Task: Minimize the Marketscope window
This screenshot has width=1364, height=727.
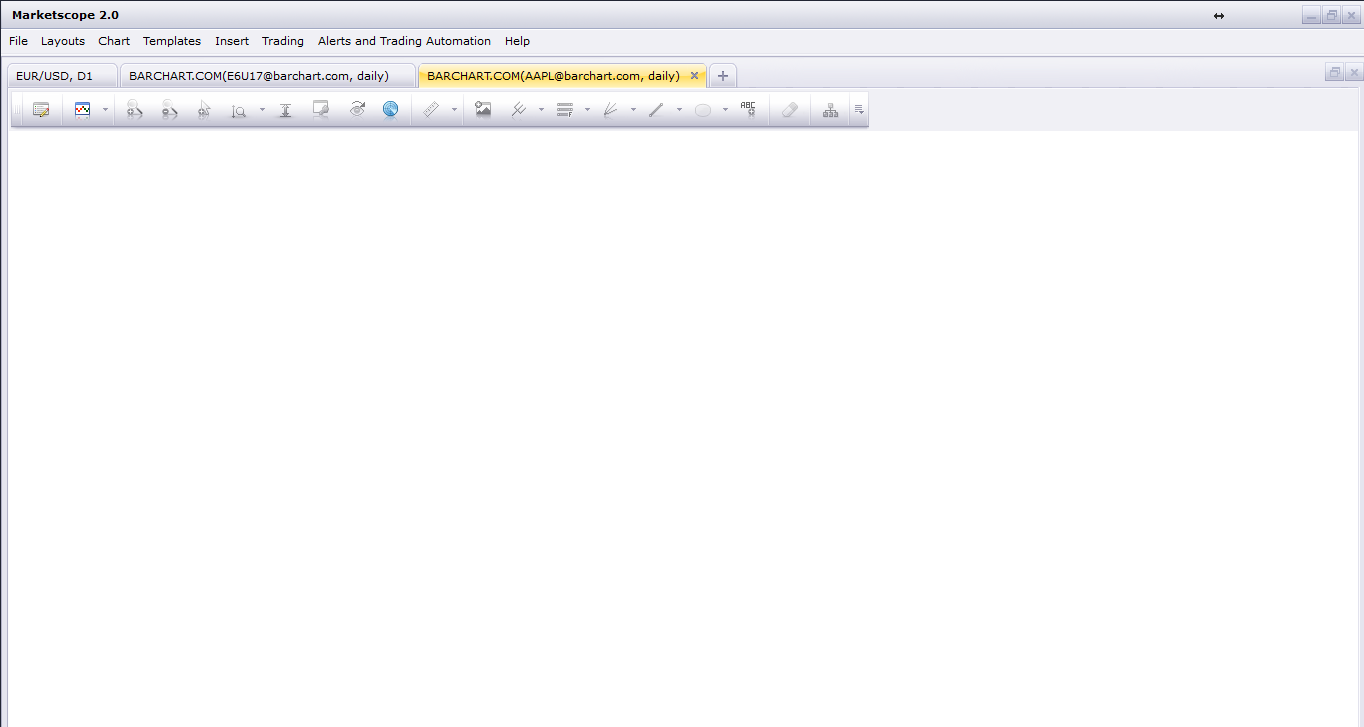Action: (x=1311, y=15)
